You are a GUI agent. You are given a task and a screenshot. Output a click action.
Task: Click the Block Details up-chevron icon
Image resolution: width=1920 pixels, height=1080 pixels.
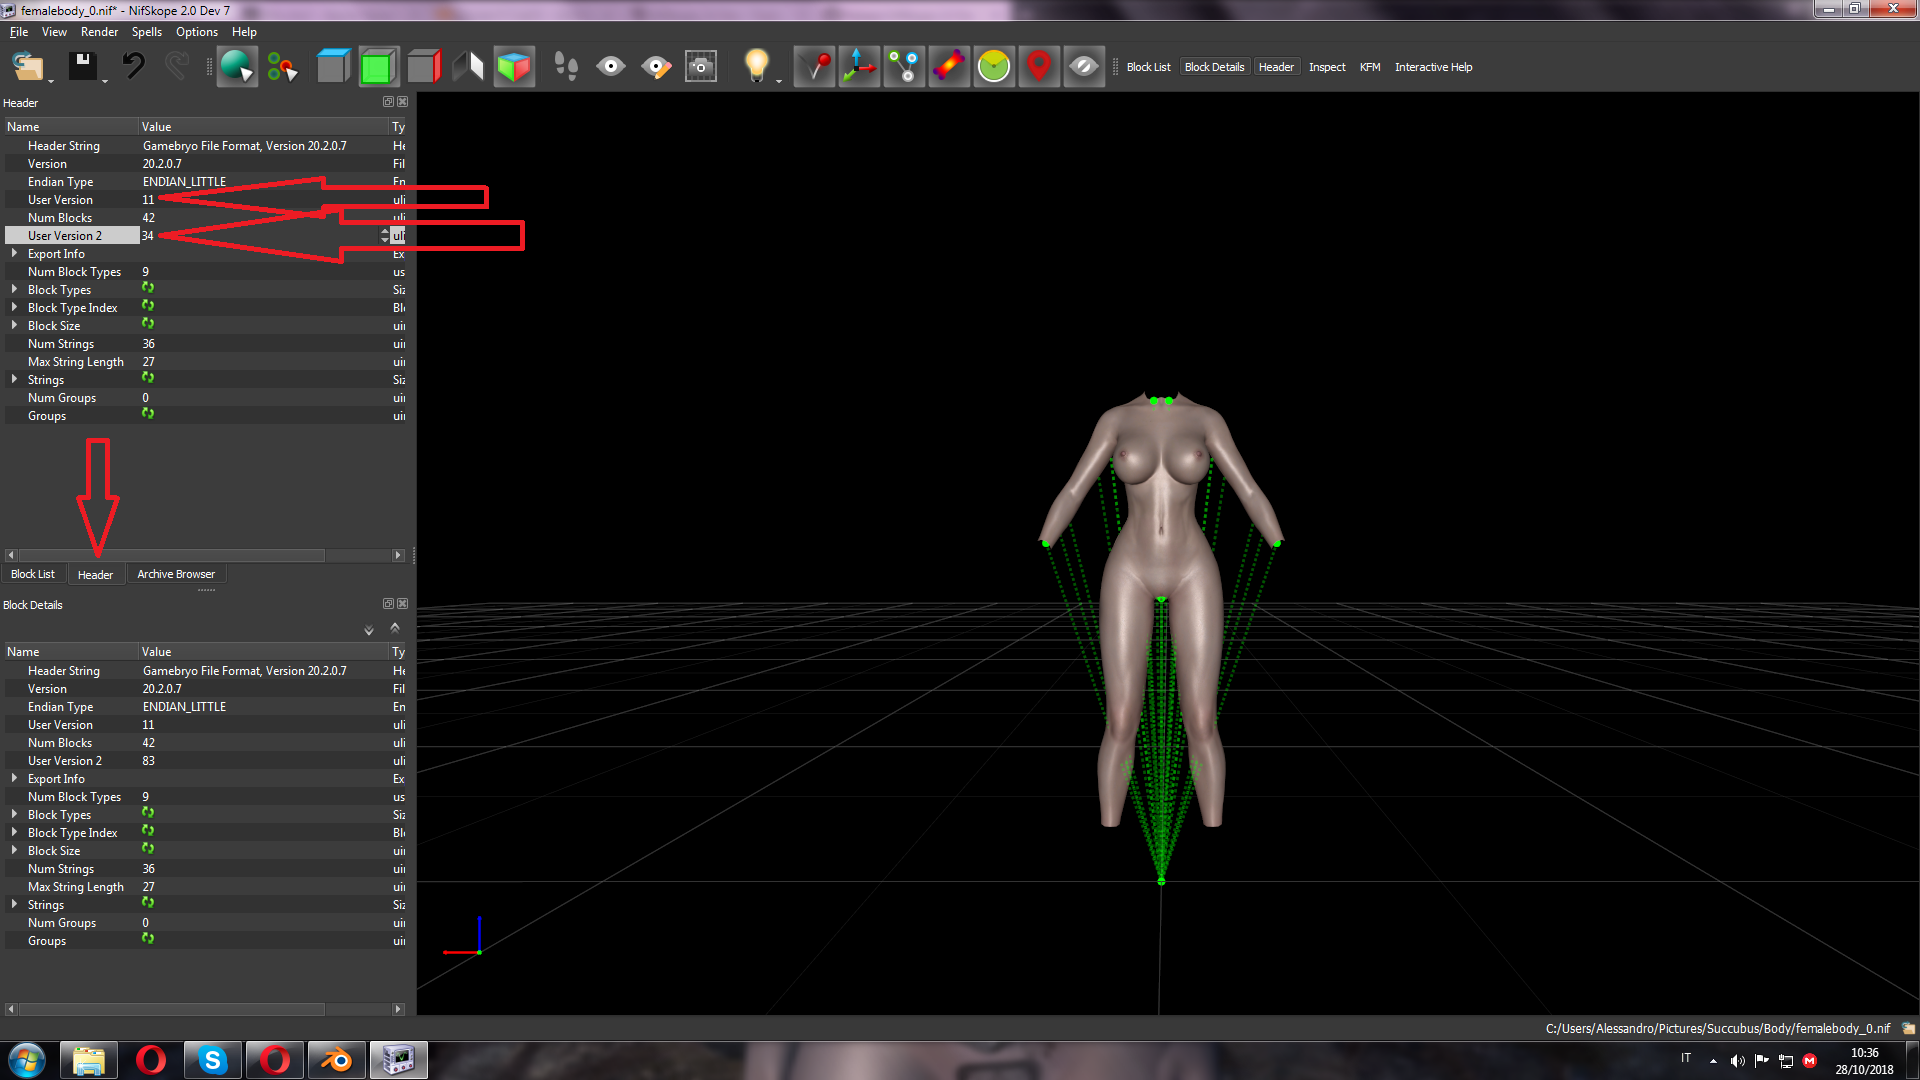click(395, 628)
